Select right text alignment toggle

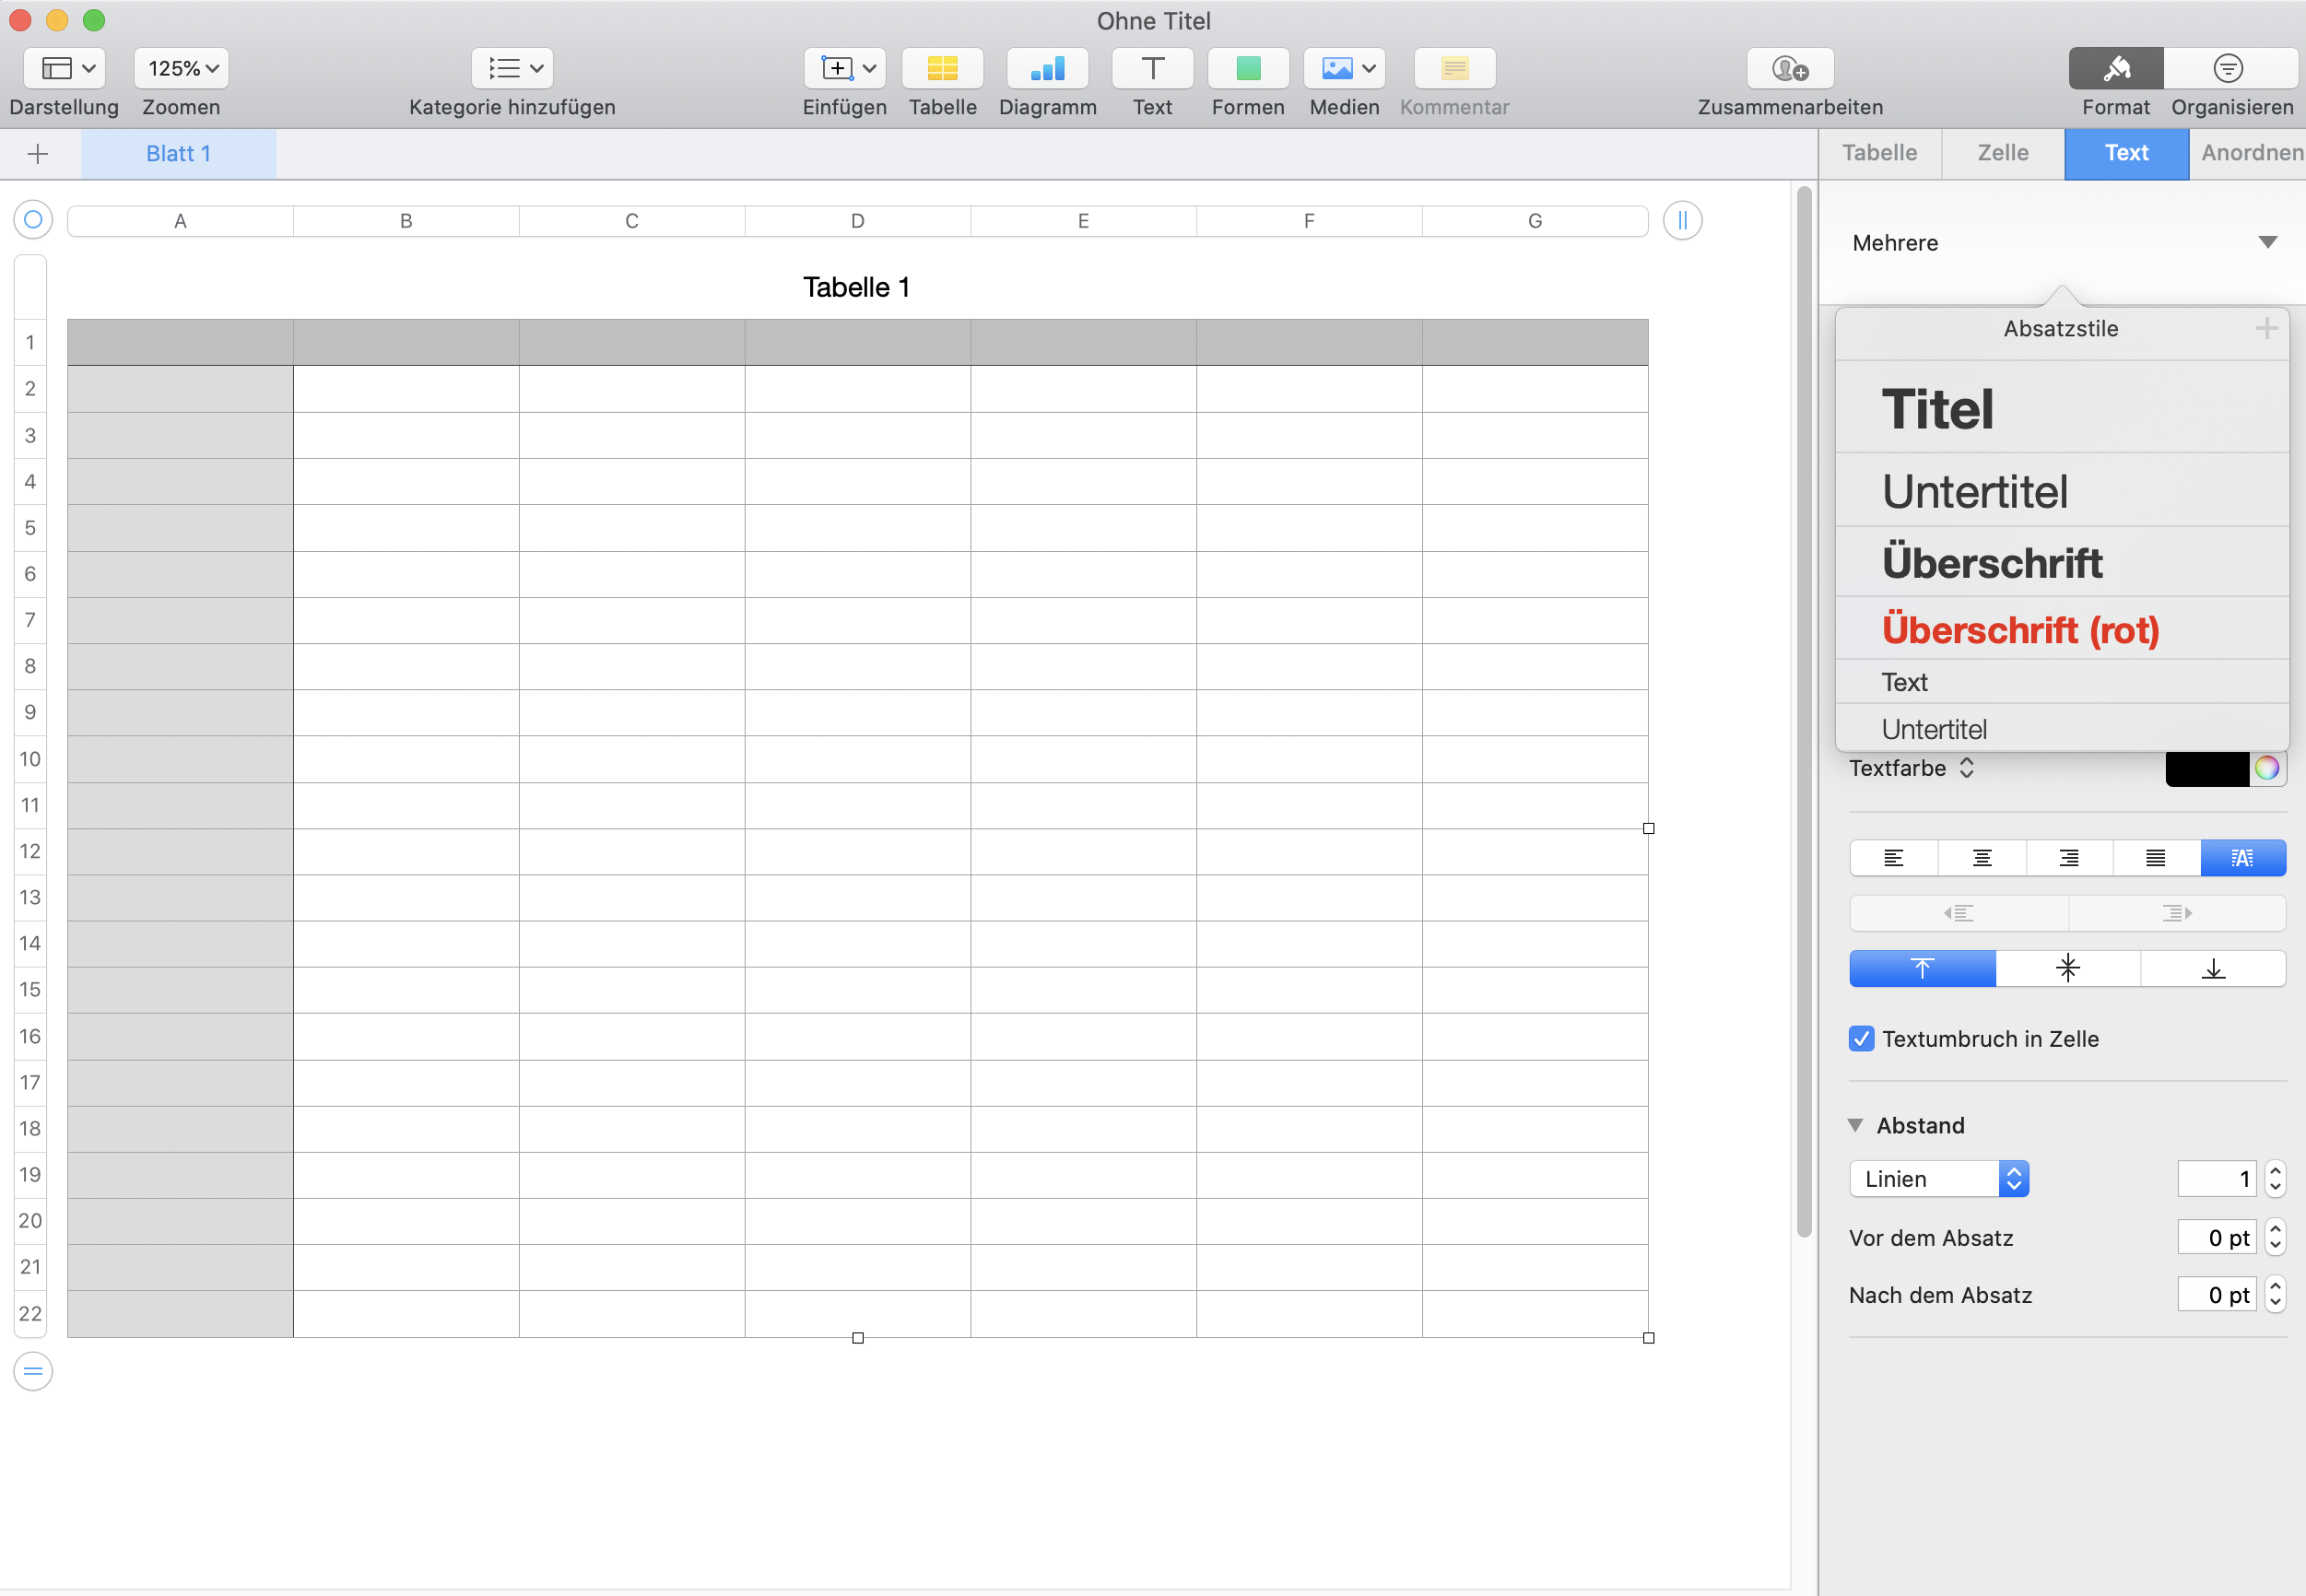[2069, 858]
